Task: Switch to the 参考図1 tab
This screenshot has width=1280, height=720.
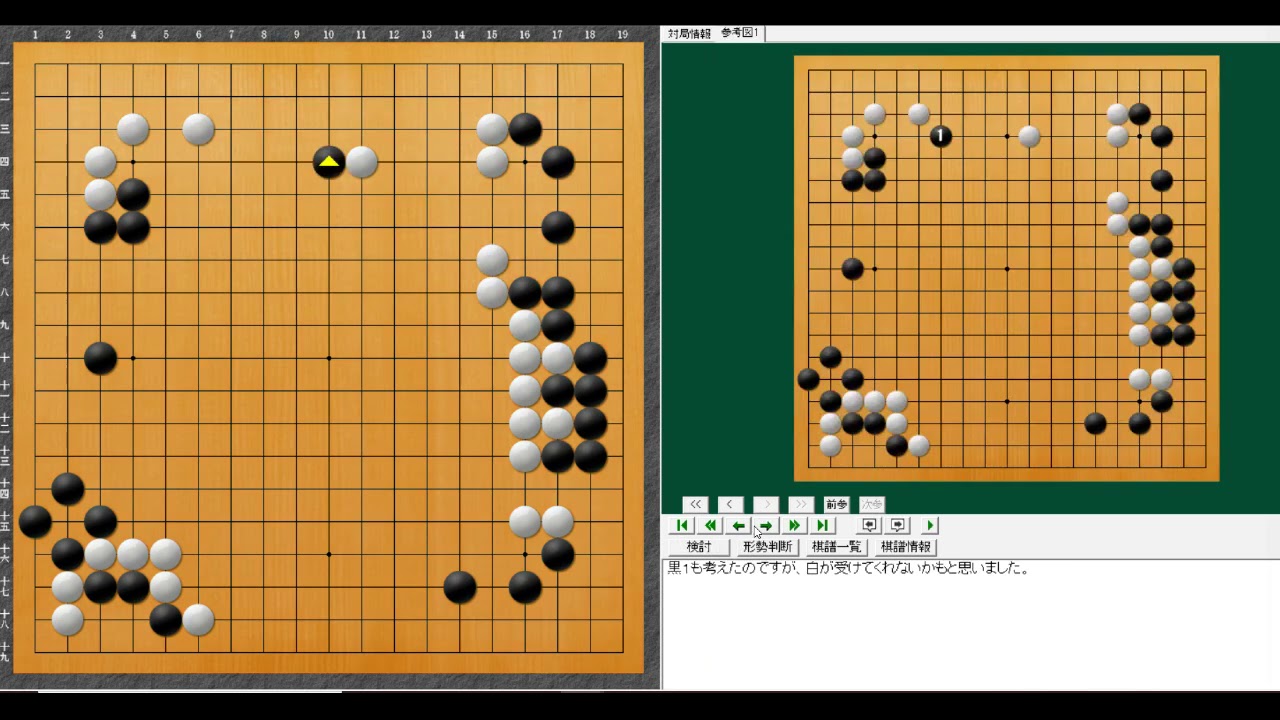Action: (x=740, y=33)
